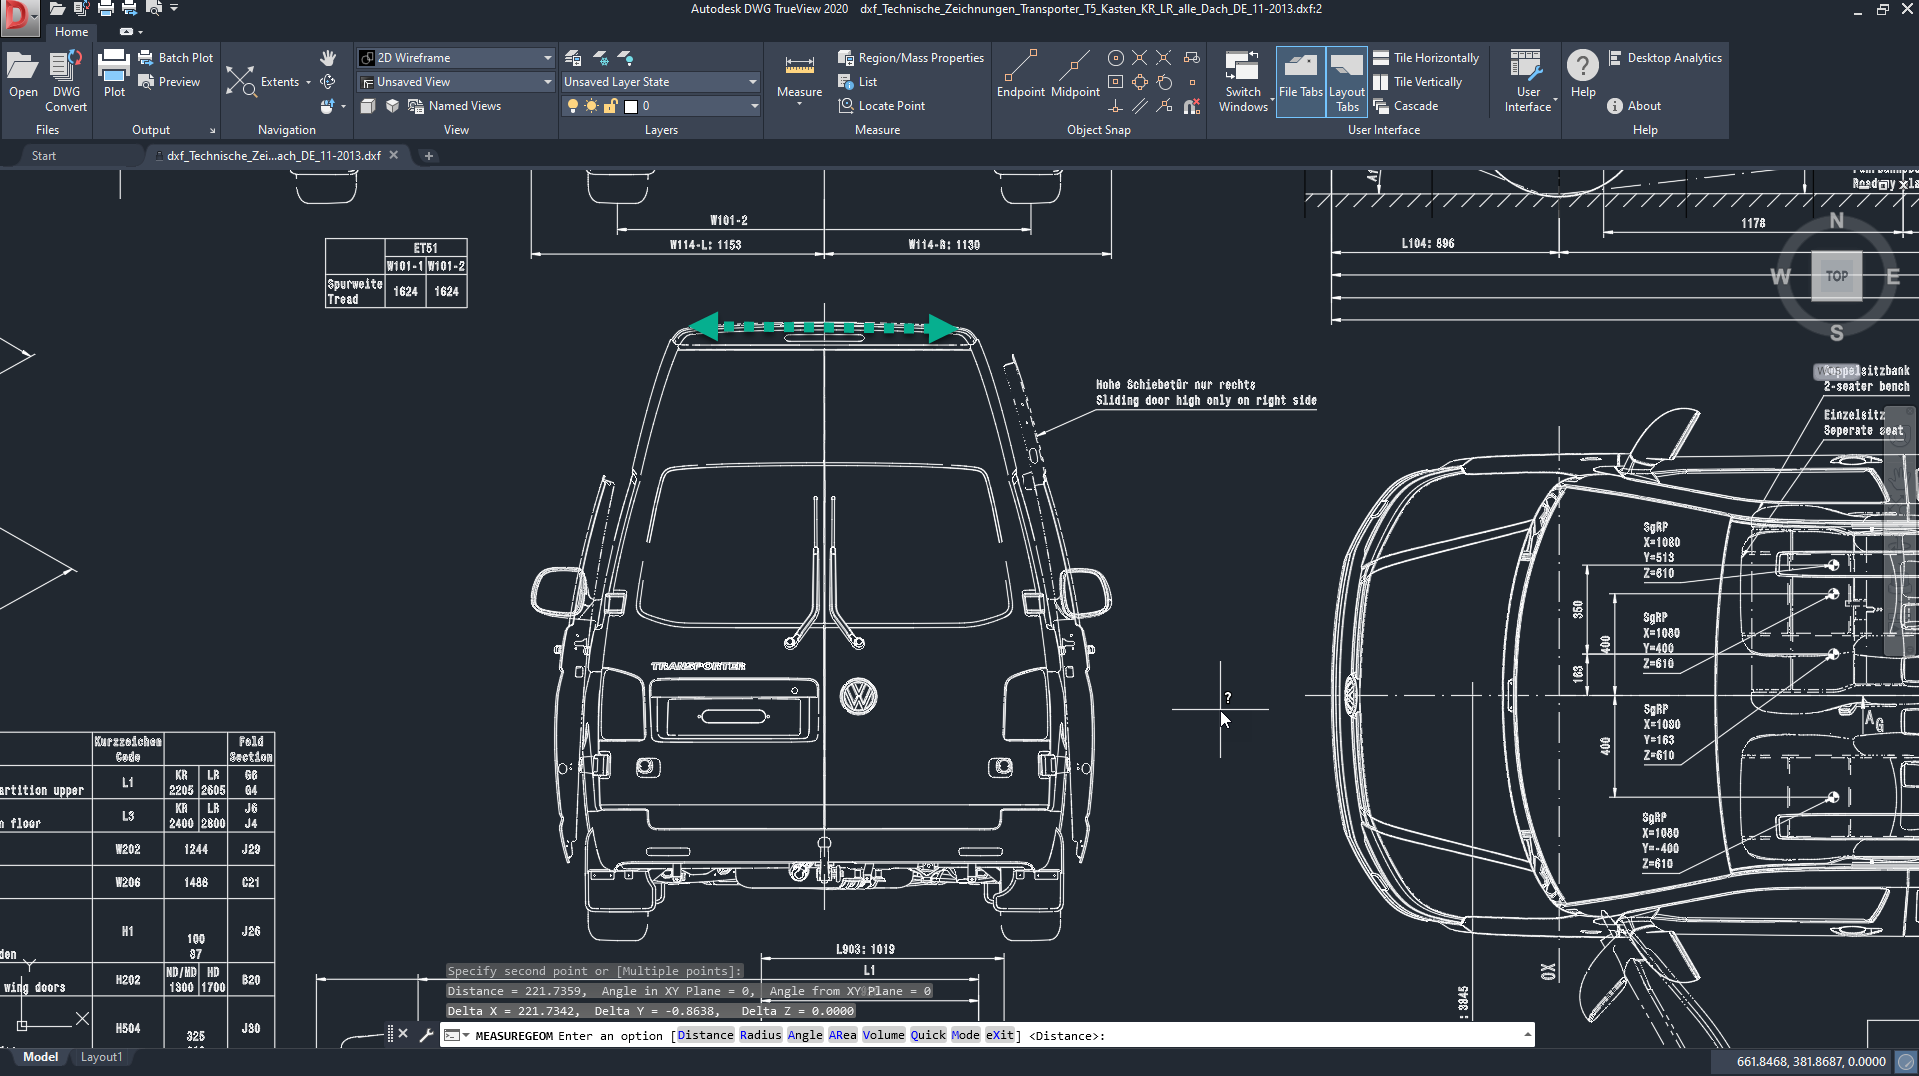Screen dimensions: 1919x1076
Task: Open a drawing with the Open ribbon button
Action: pyautogui.click(x=23, y=76)
